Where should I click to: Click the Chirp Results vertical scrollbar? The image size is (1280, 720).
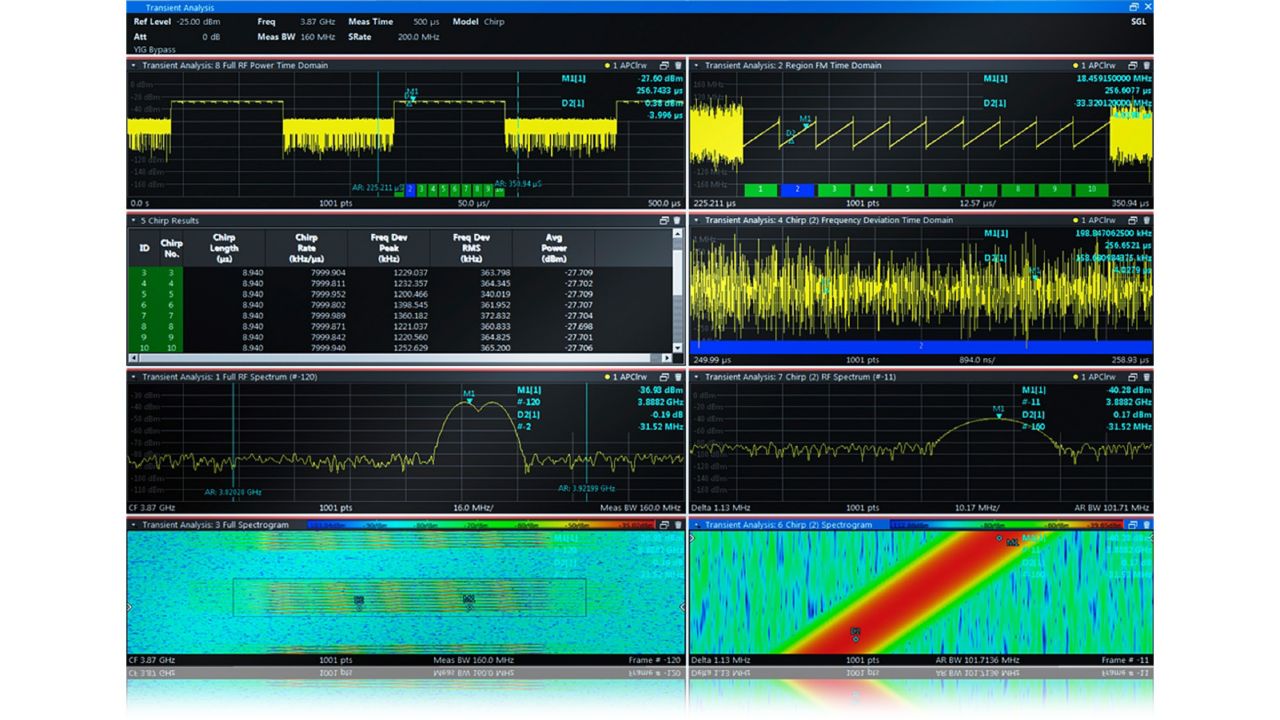(x=678, y=290)
